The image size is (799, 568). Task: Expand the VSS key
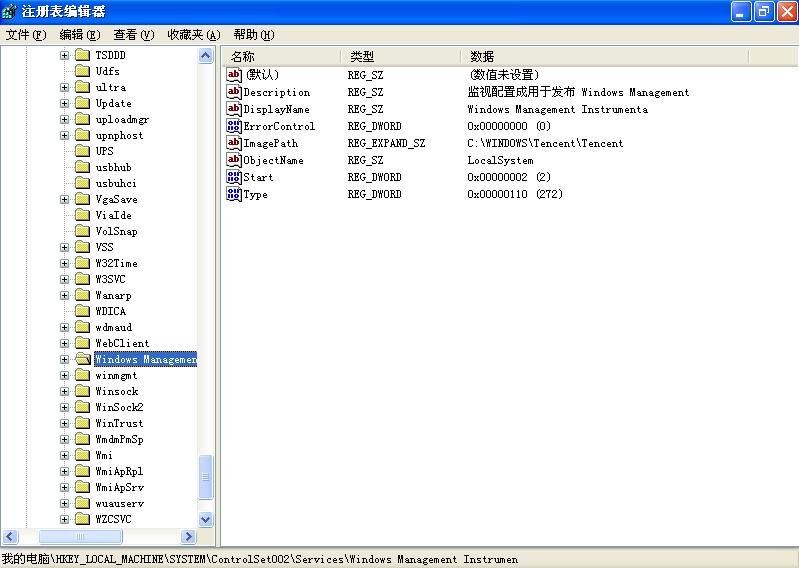tap(64, 247)
